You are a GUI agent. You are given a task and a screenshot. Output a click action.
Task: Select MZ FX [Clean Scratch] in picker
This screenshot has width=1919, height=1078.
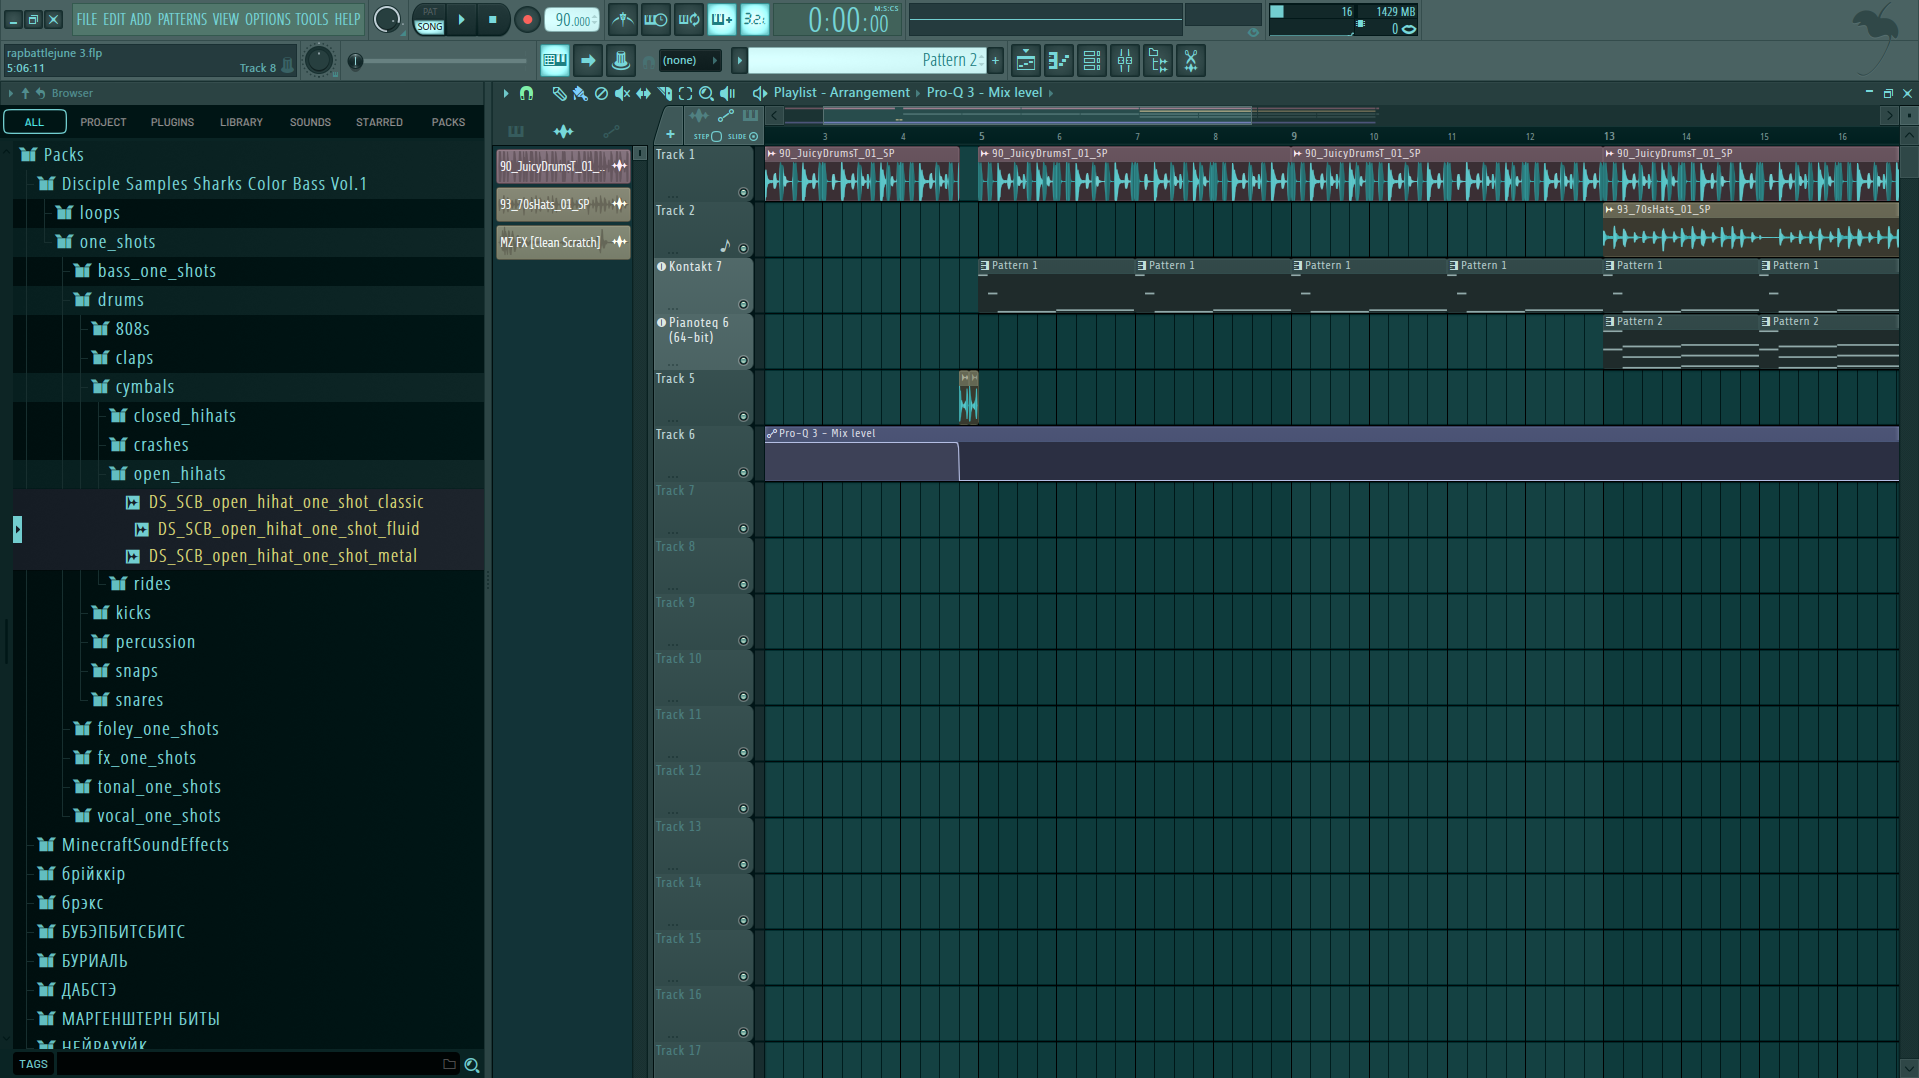(x=563, y=243)
